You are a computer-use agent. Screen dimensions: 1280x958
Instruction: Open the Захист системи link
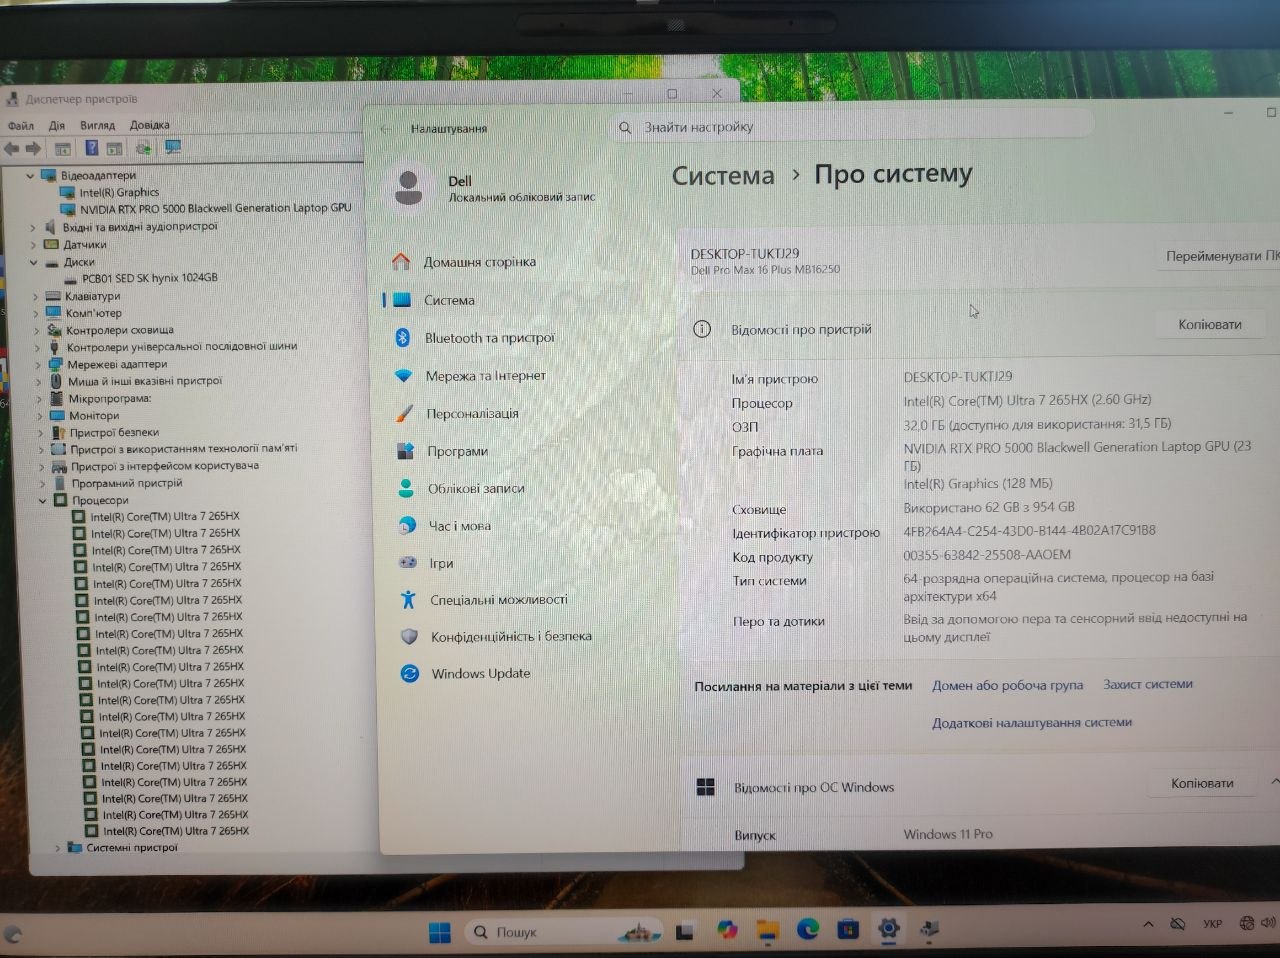(x=1148, y=684)
